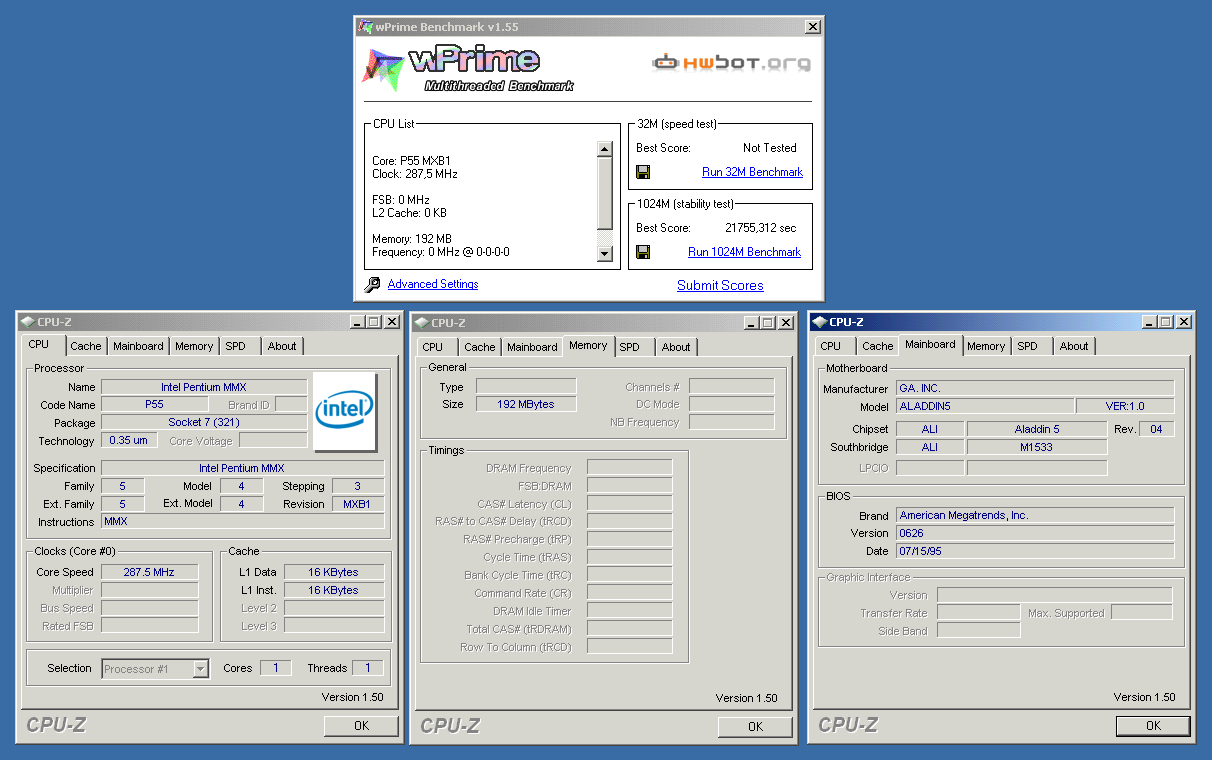The image size is (1212, 760).
Task: Click the magnifier icon next to Advanced Settings
Action: 372,285
